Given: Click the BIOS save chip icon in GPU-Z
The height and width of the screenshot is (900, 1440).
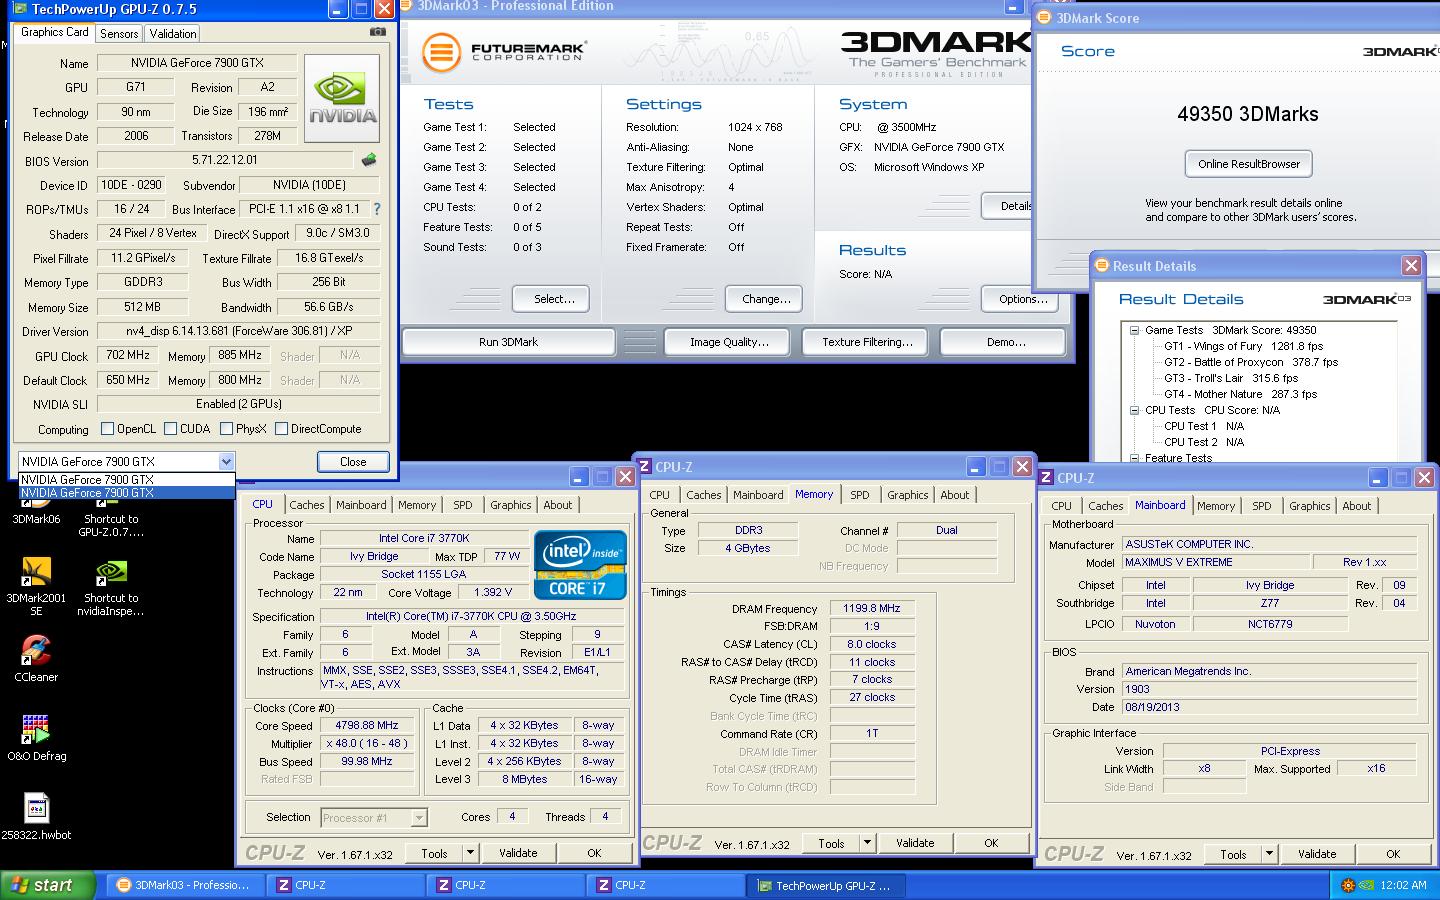Looking at the screenshot, I should [x=369, y=160].
